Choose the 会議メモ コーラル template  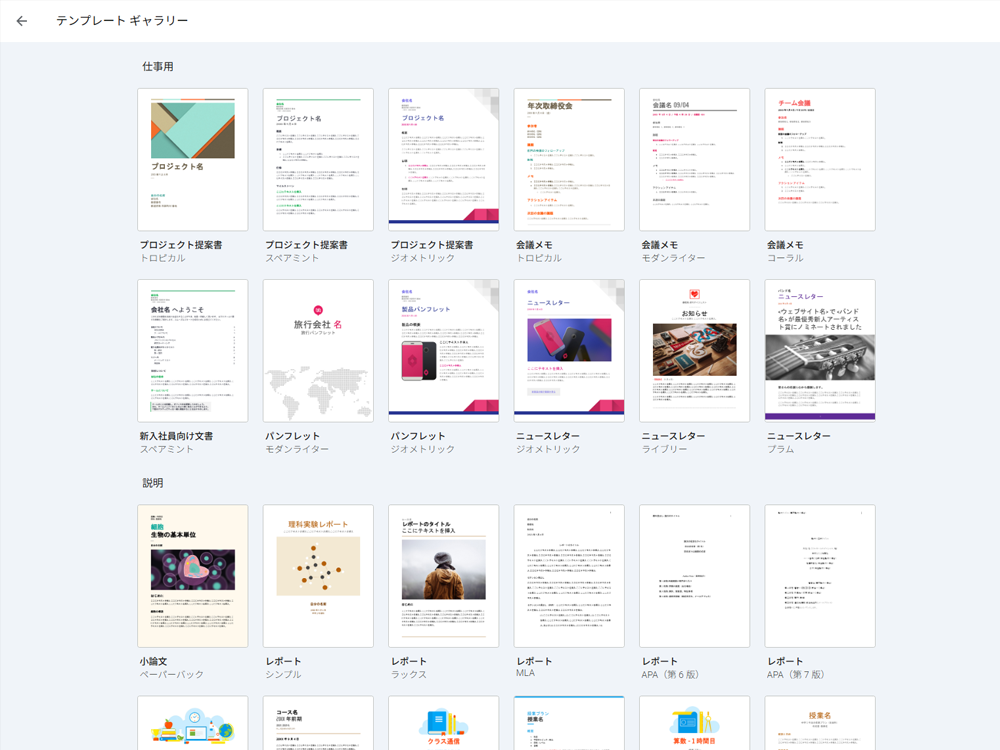pos(820,159)
